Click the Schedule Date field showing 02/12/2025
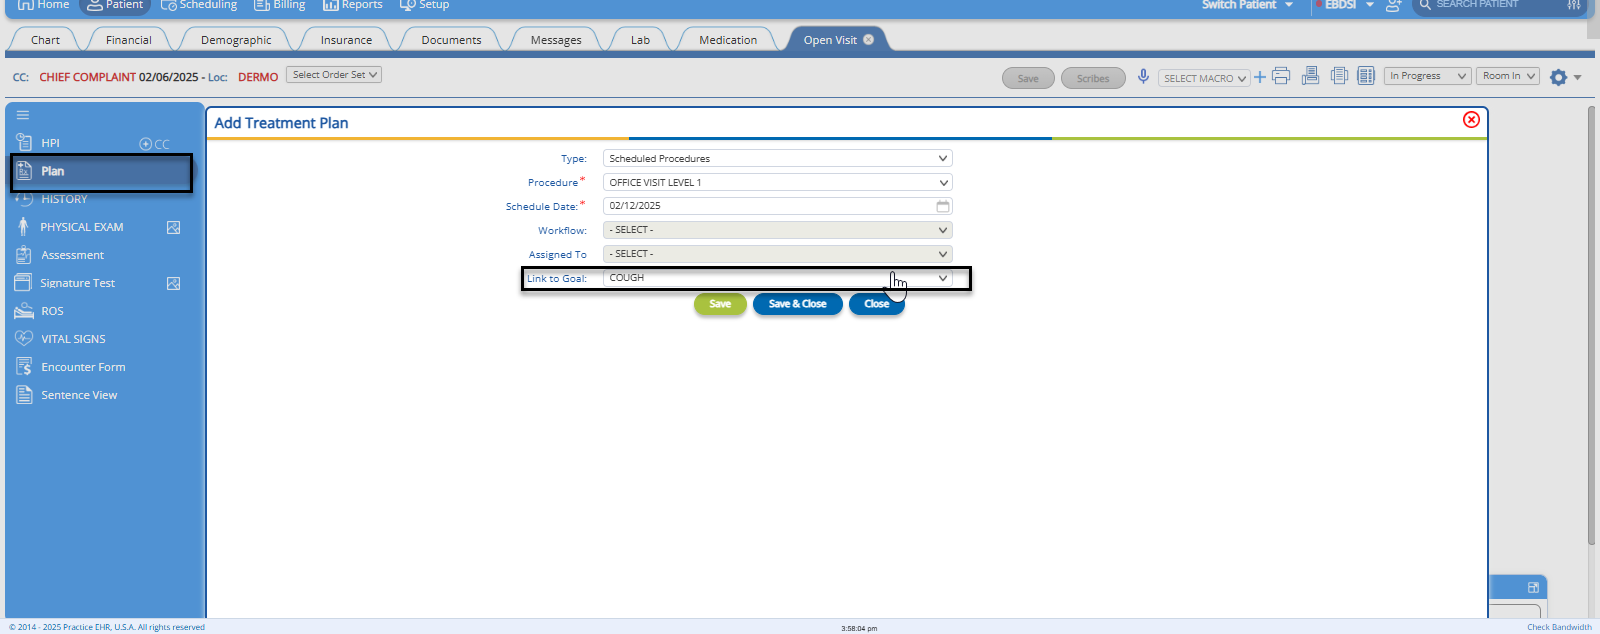1600x634 pixels. 777,206
